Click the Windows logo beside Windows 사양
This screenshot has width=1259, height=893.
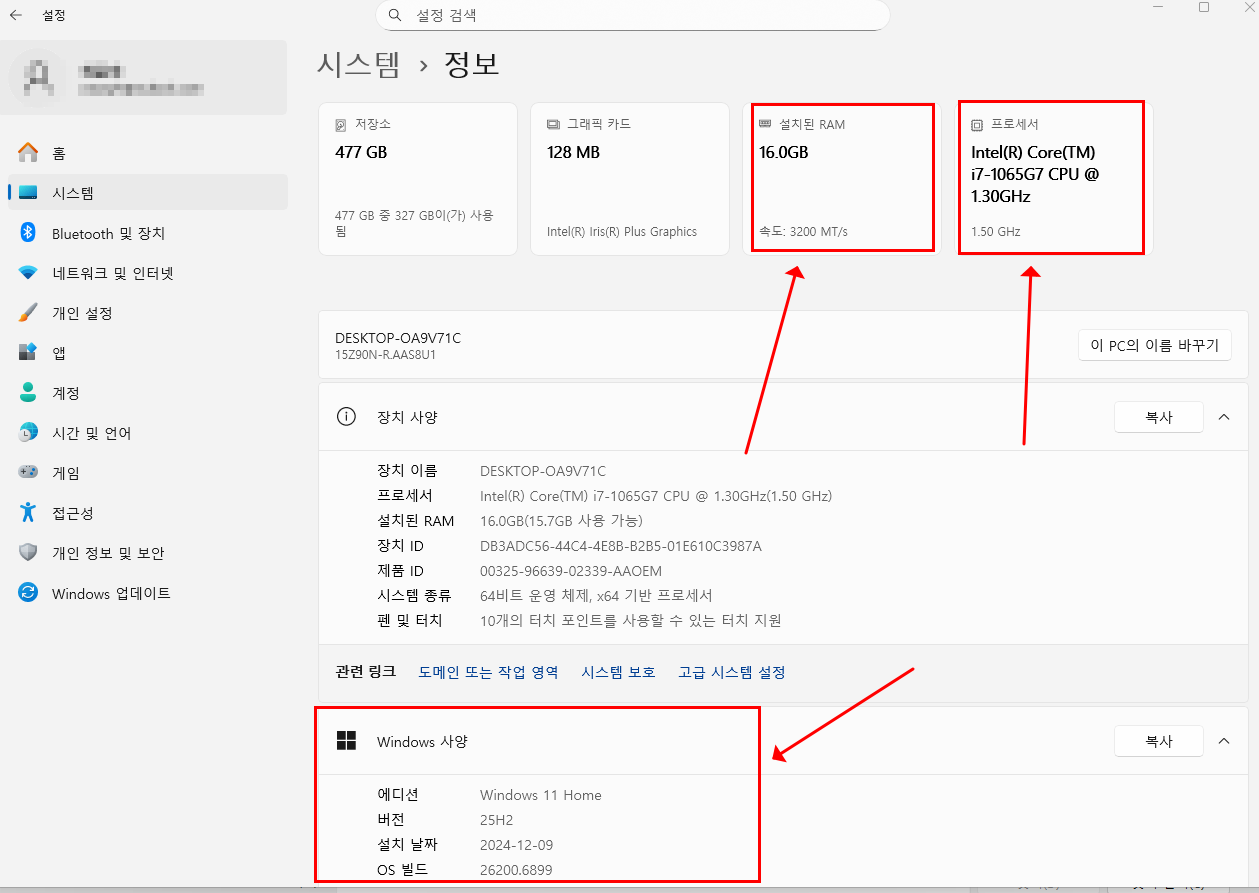[346, 741]
